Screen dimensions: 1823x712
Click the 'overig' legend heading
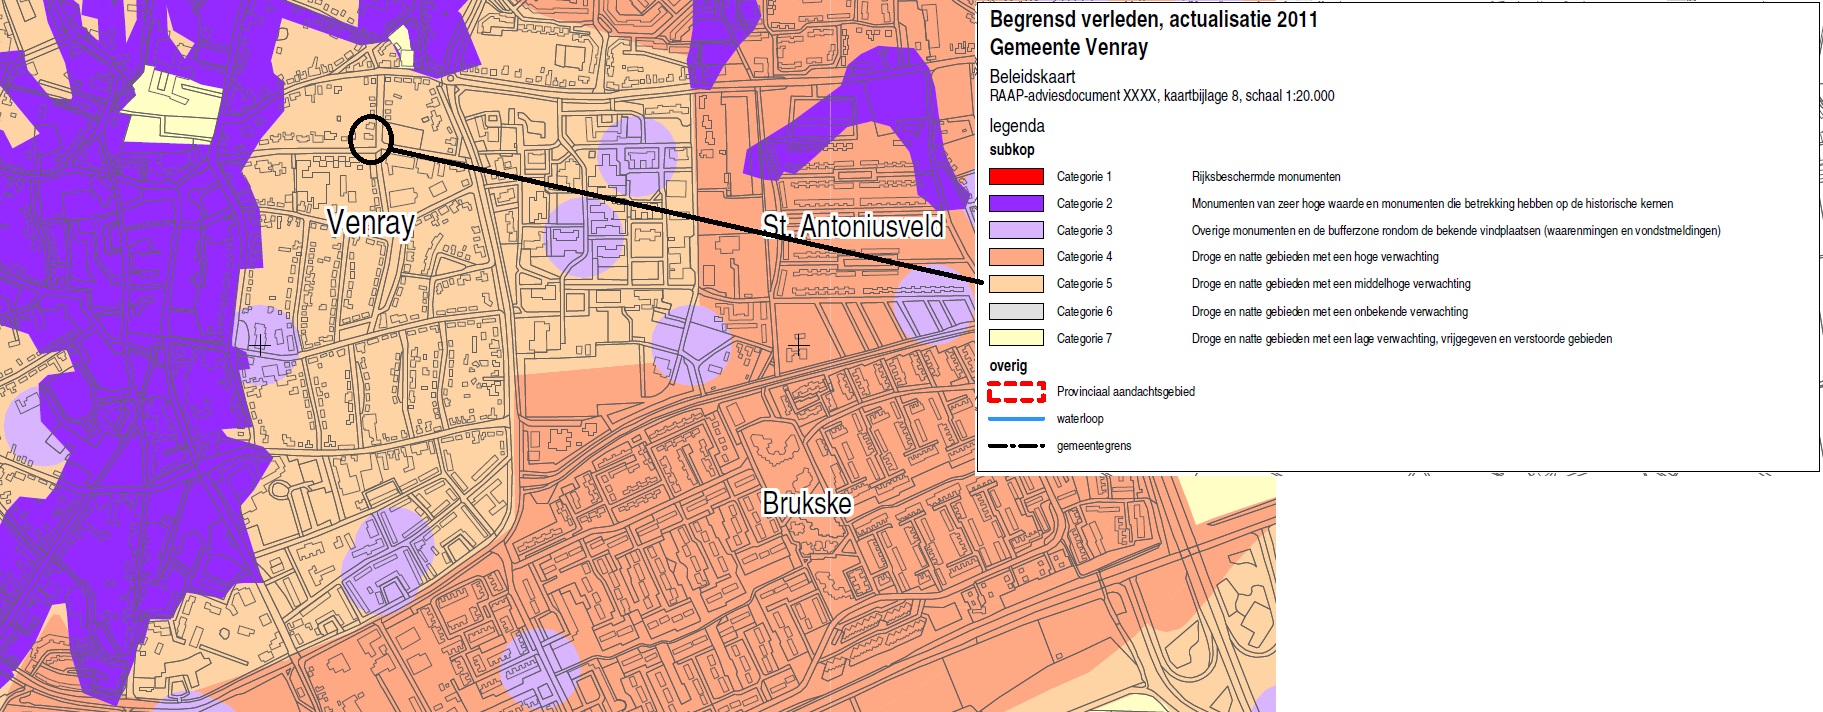(1008, 366)
